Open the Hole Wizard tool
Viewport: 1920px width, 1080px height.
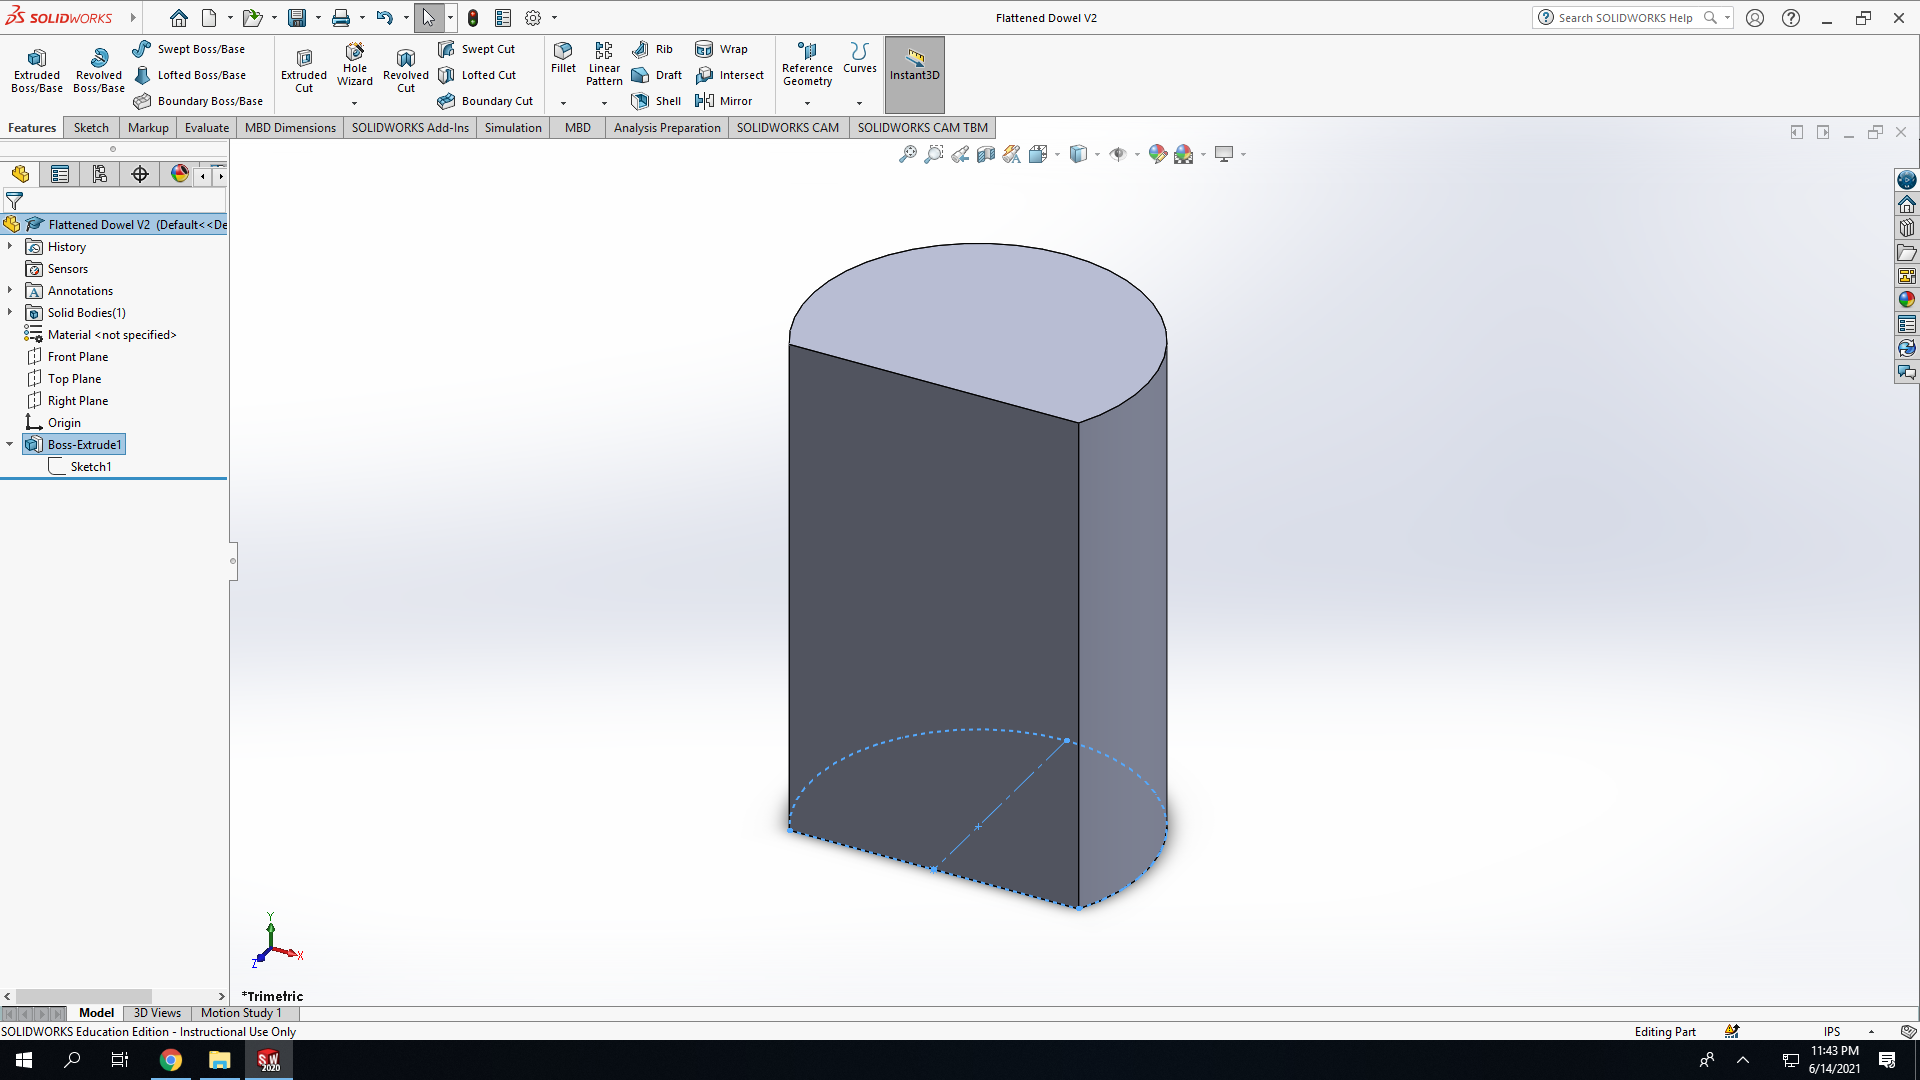pyautogui.click(x=355, y=65)
